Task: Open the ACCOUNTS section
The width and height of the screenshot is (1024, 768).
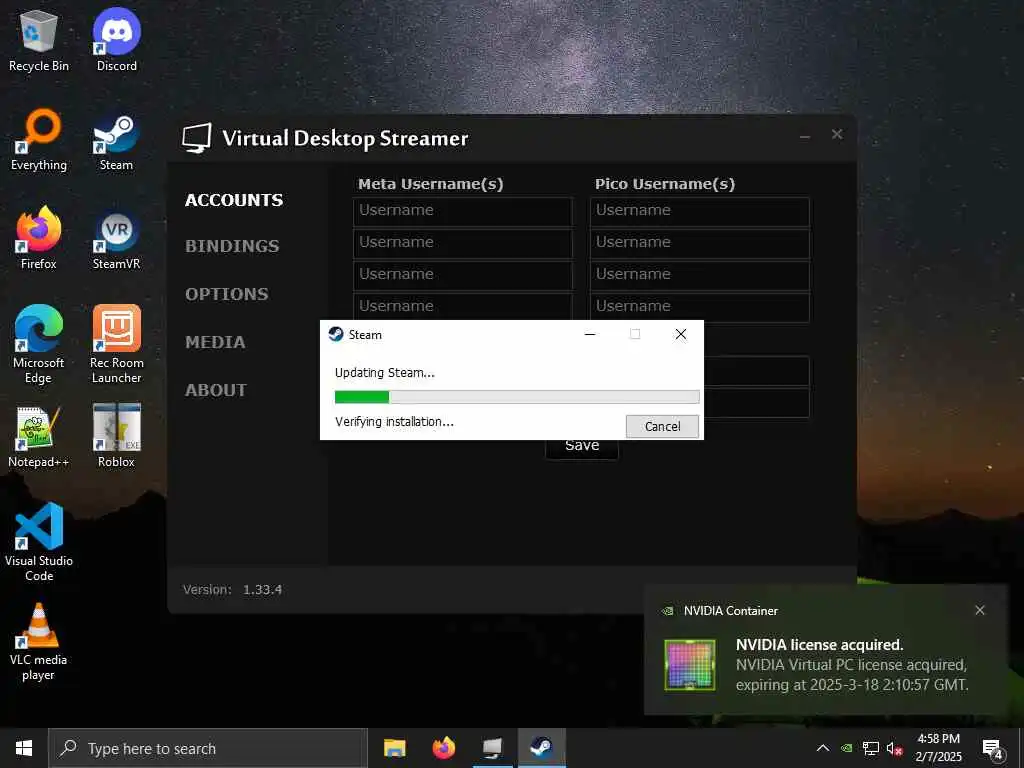Action: (234, 200)
